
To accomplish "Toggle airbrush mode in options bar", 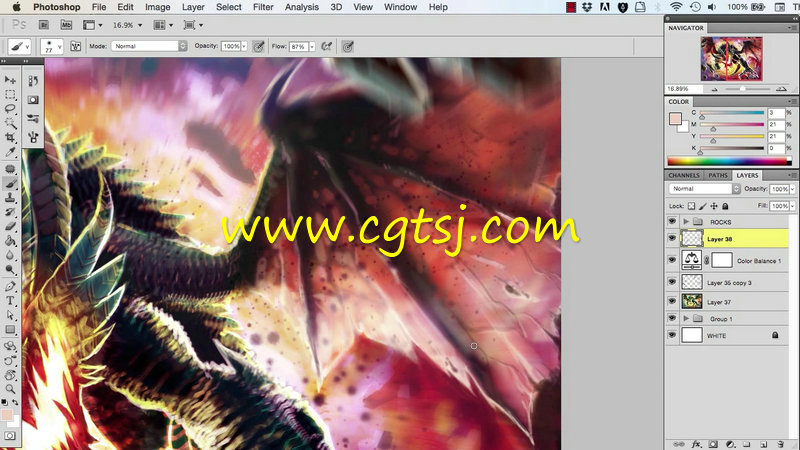I will coord(327,46).
